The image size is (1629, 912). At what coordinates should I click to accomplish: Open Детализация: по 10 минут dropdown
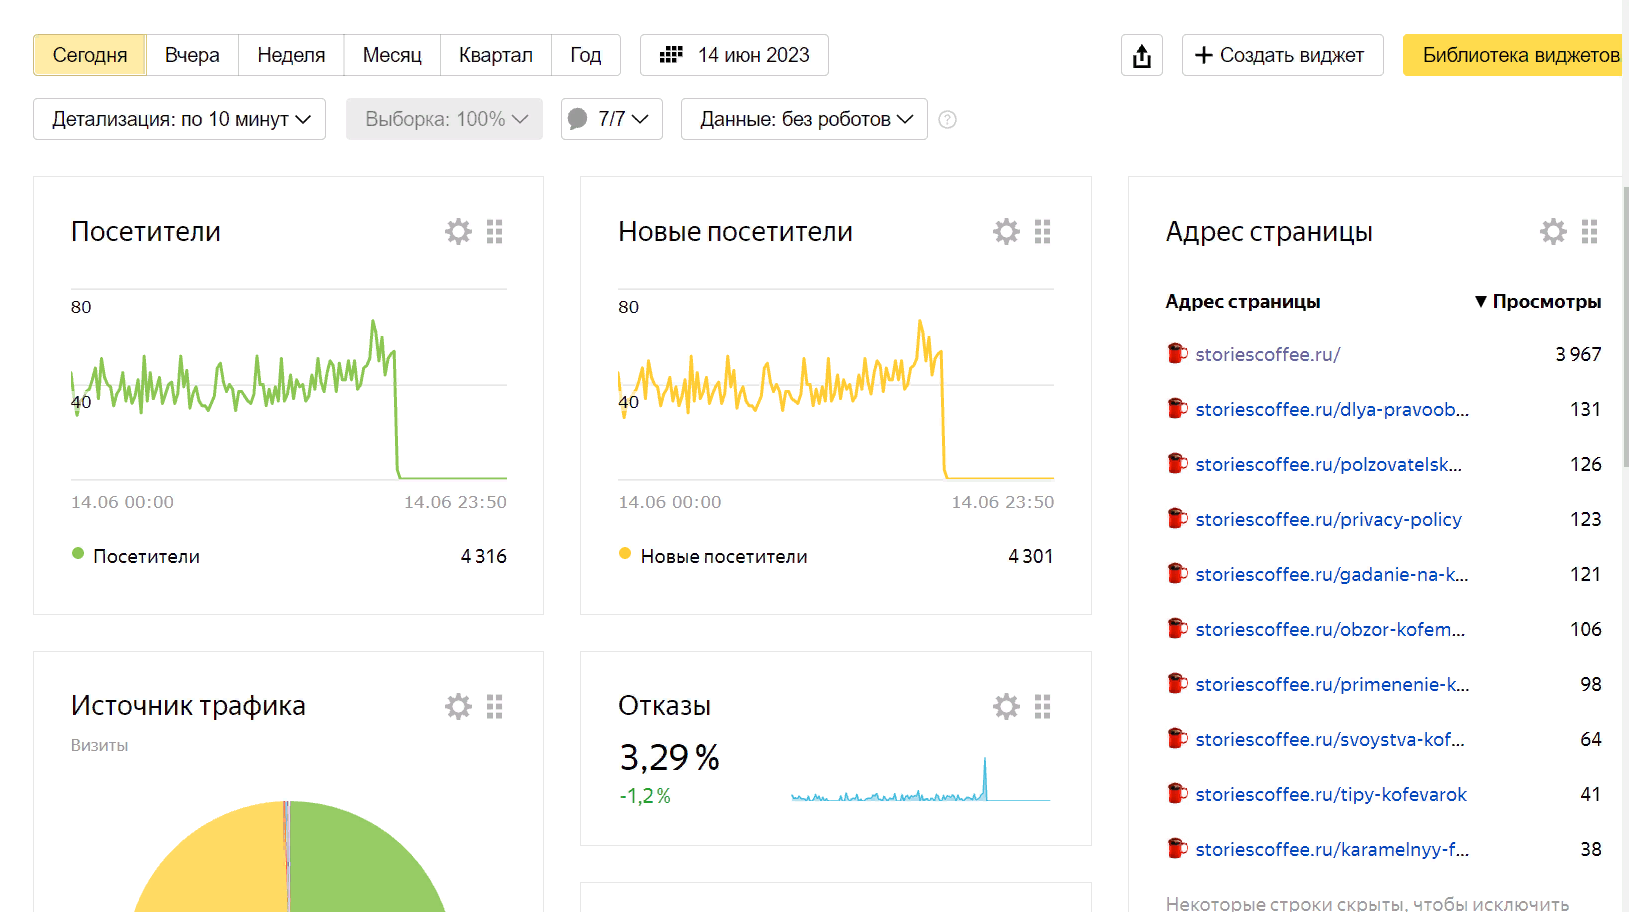point(180,119)
